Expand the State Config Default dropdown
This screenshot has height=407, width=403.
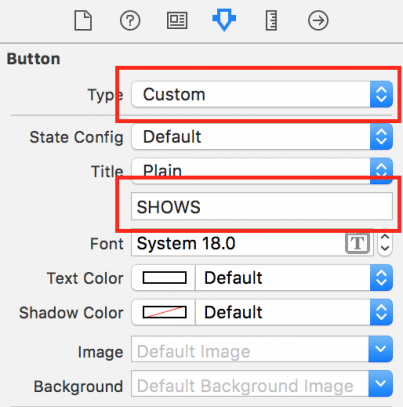[x=262, y=137]
